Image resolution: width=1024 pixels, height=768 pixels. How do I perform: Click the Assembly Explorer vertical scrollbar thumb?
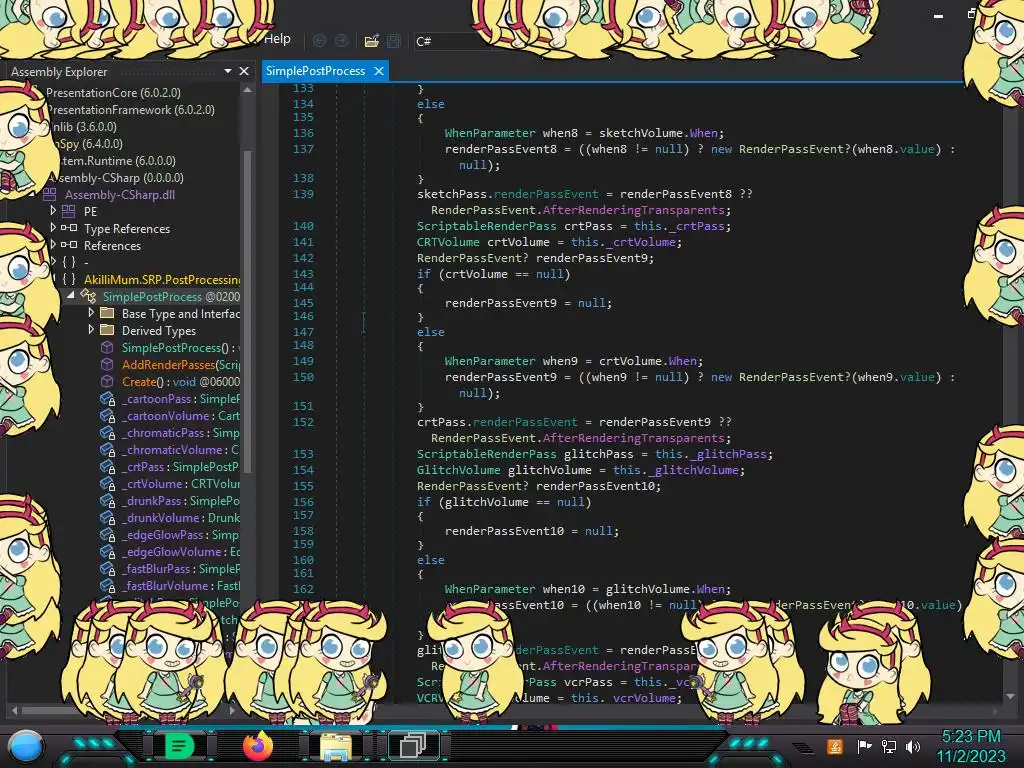point(247,310)
